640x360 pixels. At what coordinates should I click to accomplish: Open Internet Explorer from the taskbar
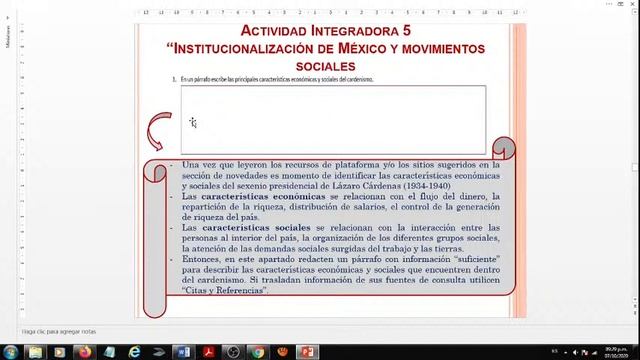click(x=134, y=352)
